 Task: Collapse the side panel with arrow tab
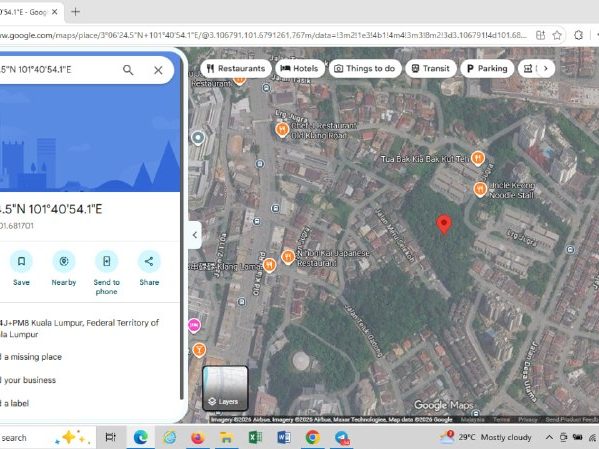pyautogui.click(x=195, y=235)
